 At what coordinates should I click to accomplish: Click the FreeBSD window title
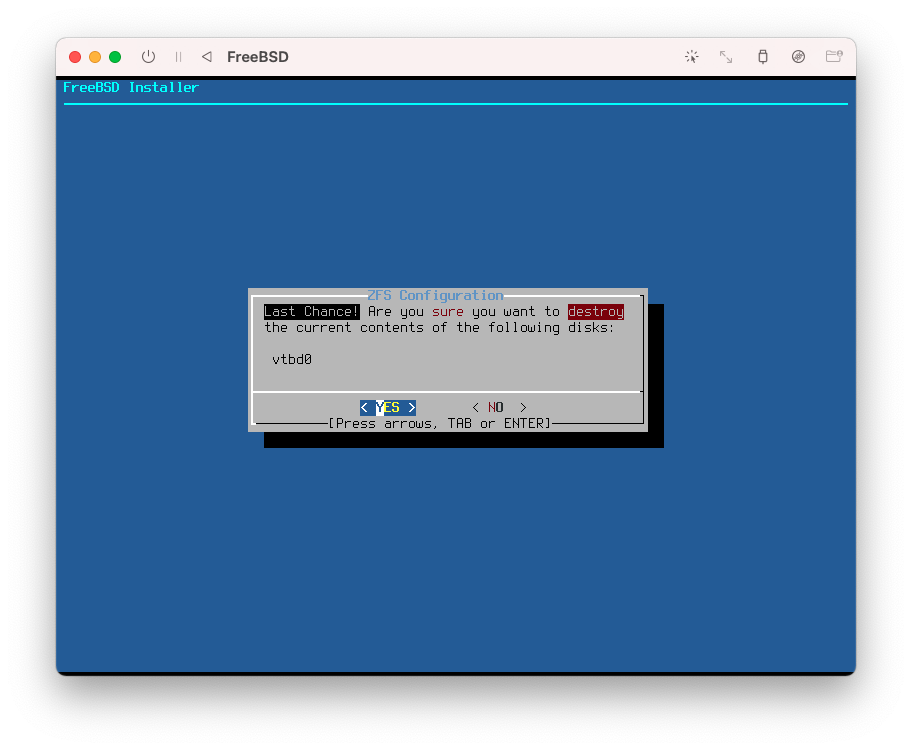pyautogui.click(x=258, y=56)
